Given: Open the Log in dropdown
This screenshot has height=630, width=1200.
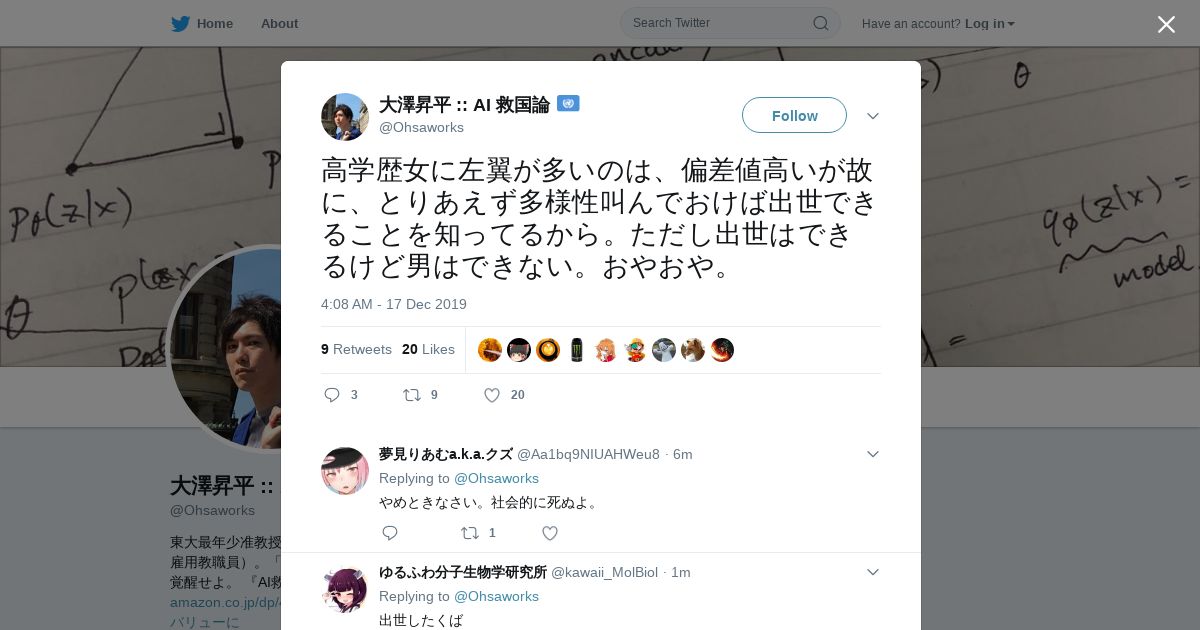Looking at the screenshot, I should pos(989,24).
